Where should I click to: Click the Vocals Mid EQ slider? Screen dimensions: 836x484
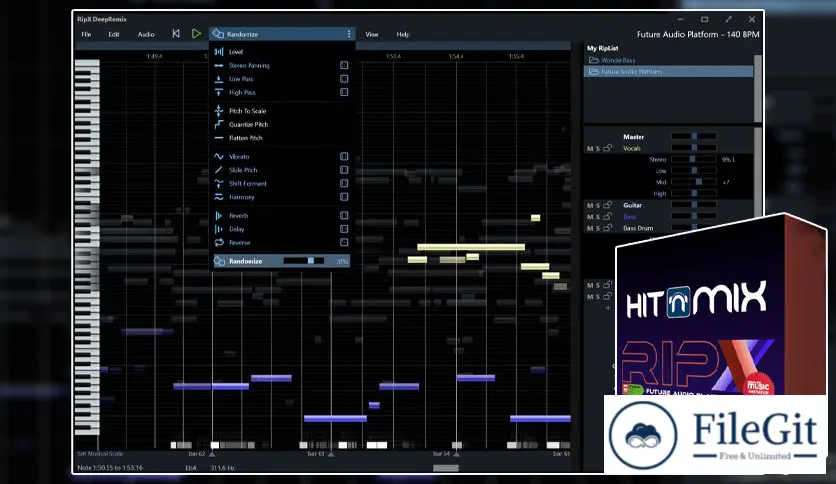694,182
